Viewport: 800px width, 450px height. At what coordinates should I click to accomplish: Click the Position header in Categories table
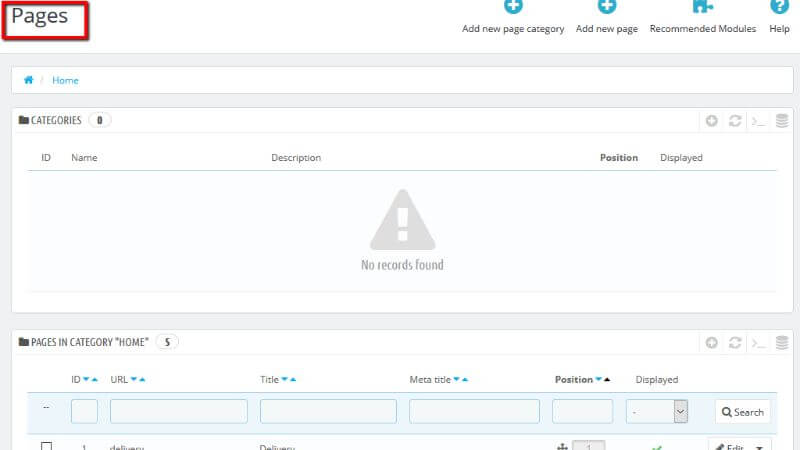coord(618,158)
